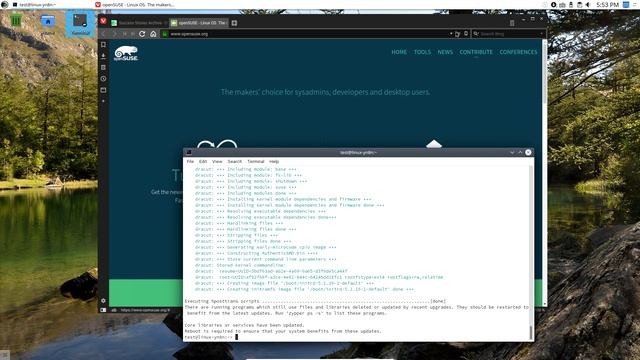Open TOOLS on openSUSE site
The width and height of the screenshot is (640, 360).
(x=422, y=52)
